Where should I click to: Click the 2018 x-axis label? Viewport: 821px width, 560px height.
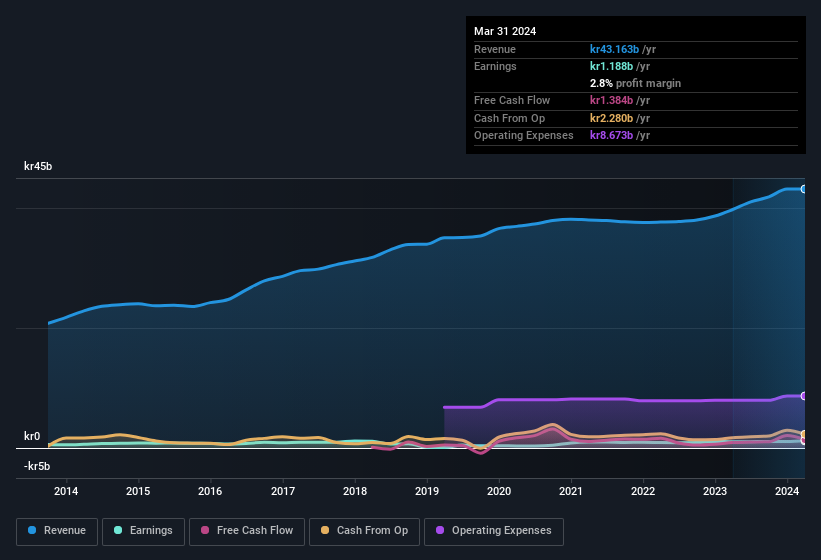tap(354, 491)
